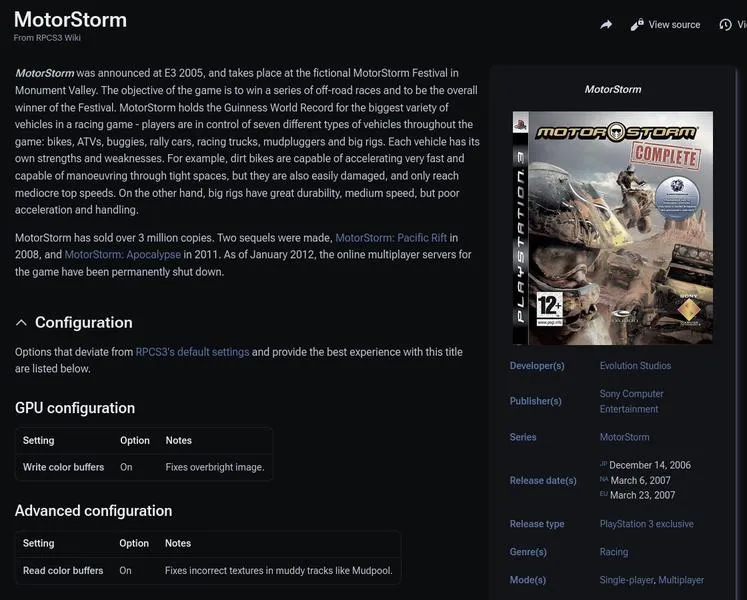Click the Publisher(s) infobox label
This screenshot has height=600, width=747.
[535, 401]
